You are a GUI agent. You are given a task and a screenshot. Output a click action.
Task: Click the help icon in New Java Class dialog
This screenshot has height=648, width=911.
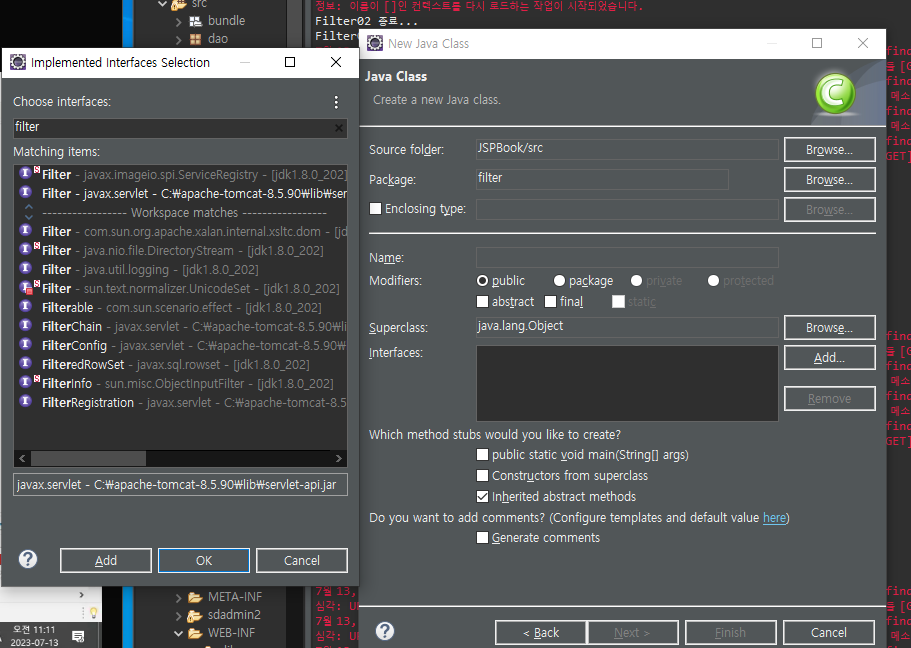[385, 631]
